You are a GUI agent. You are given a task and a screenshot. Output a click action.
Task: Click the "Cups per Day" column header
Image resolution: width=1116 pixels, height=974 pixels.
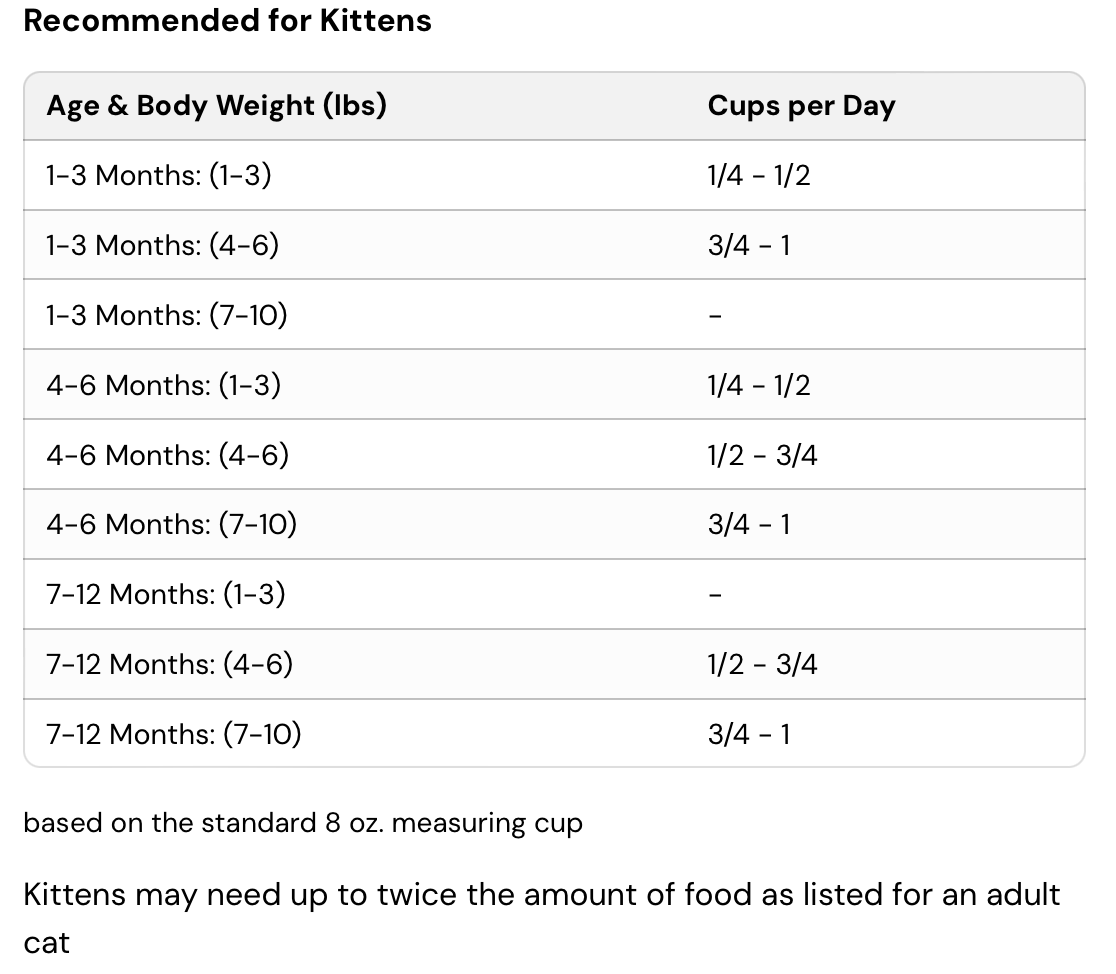click(801, 106)
